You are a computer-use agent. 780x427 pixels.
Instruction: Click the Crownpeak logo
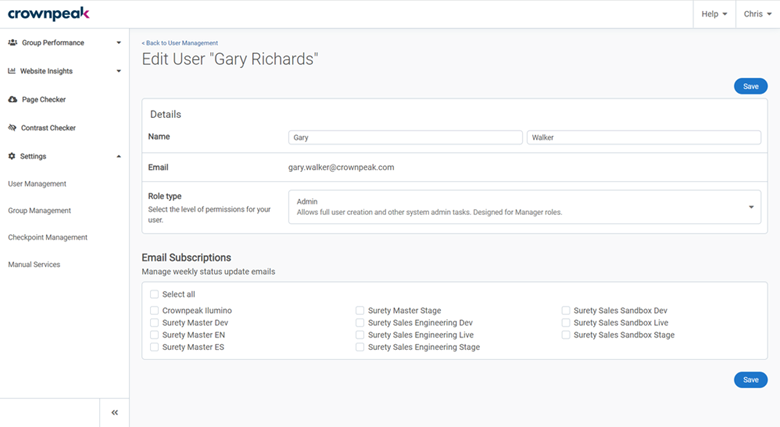pyautogui.click(x=48, y=13)
